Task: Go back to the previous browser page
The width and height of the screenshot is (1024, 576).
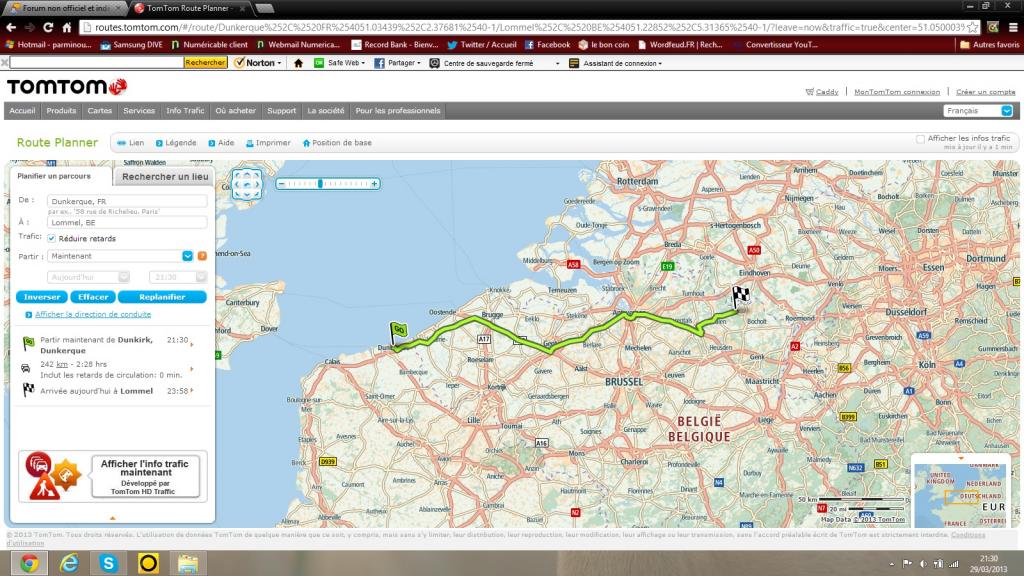Action: (x=11, y=27)
